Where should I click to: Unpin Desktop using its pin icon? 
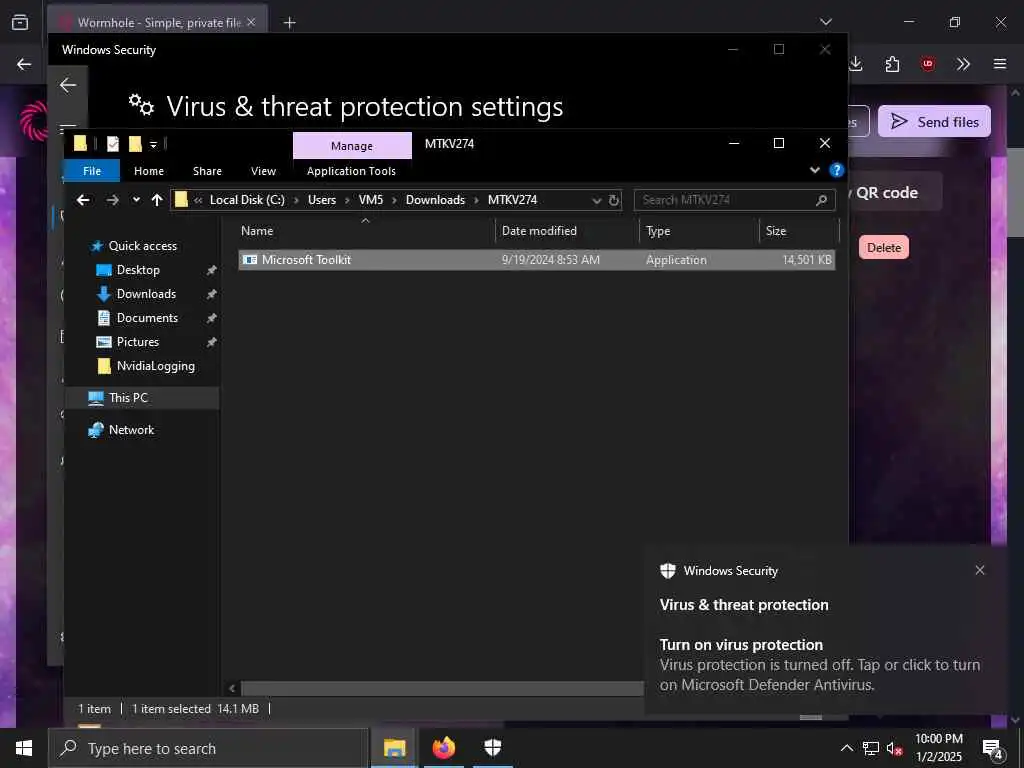pyautogui.click(x=211, y=270)
